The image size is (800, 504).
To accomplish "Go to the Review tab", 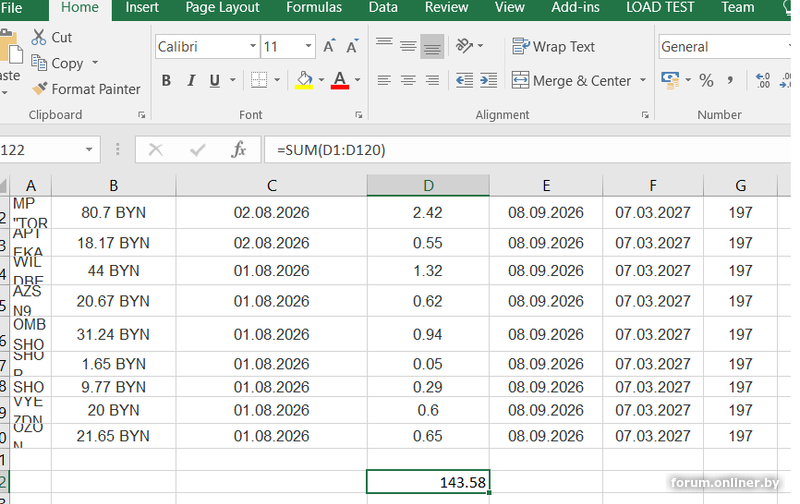I will (446, 7).
